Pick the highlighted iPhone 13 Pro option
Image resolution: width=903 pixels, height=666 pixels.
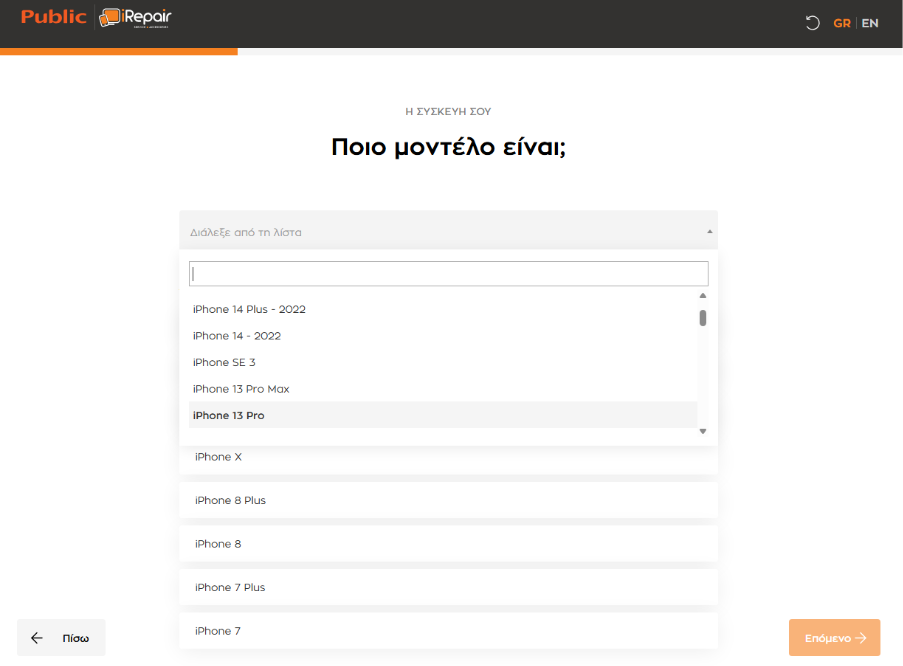[229, 415]
